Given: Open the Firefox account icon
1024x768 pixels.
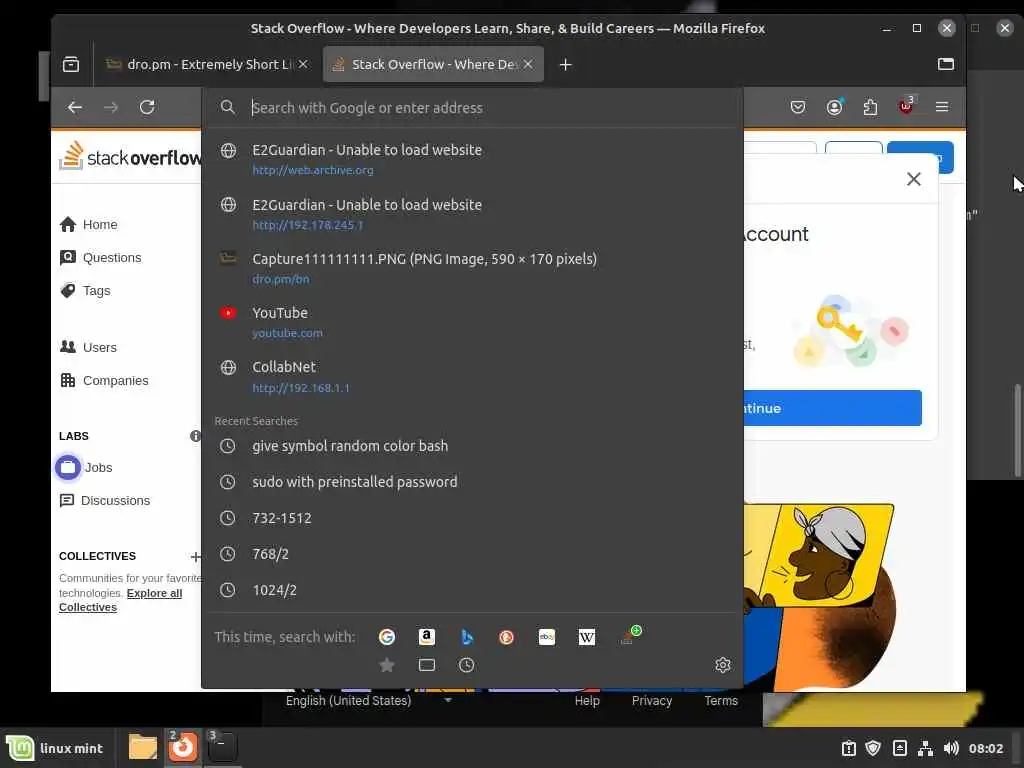Looking at the screenshot, I should click(x=835, y=107).
